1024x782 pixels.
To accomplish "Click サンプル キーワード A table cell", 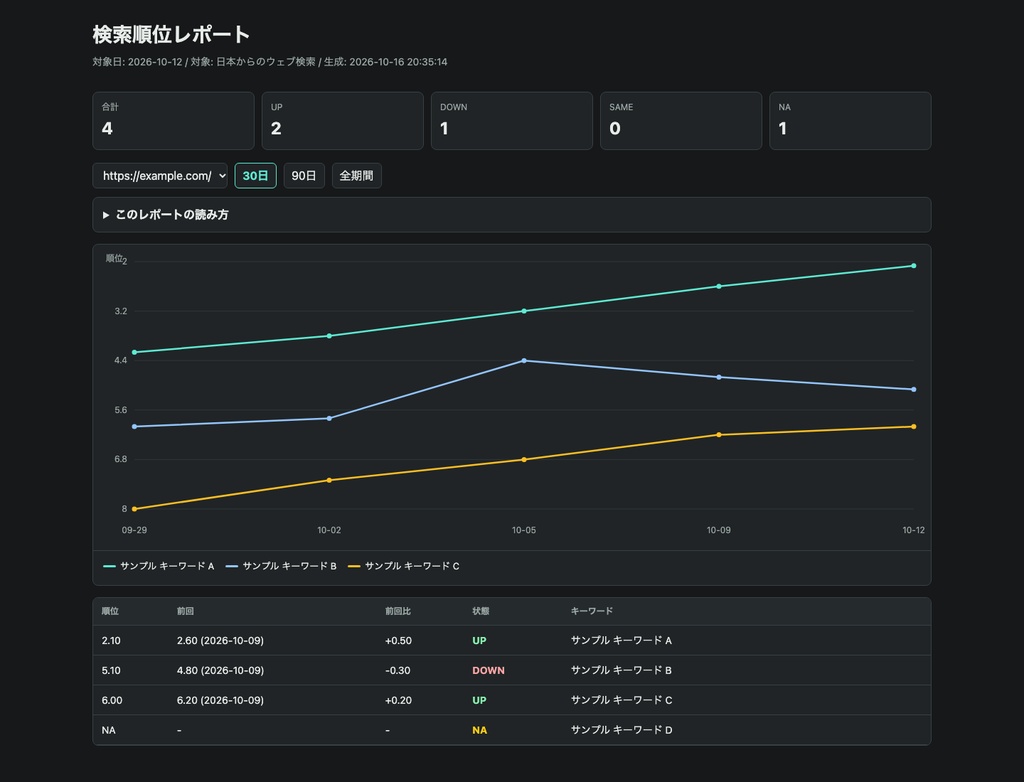I will [621, 641].
